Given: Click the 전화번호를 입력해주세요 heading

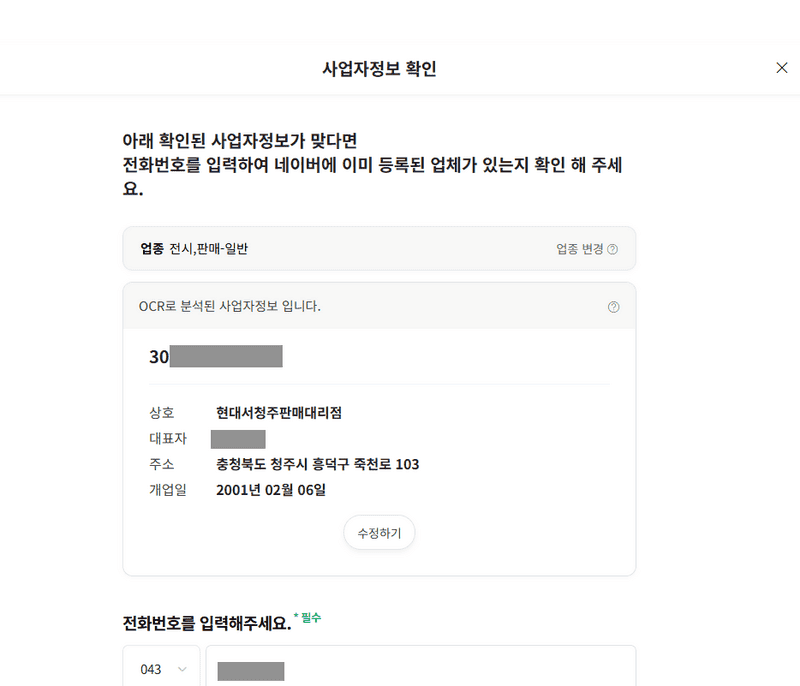Looking at the screenshot, I should tap(205, 623).
